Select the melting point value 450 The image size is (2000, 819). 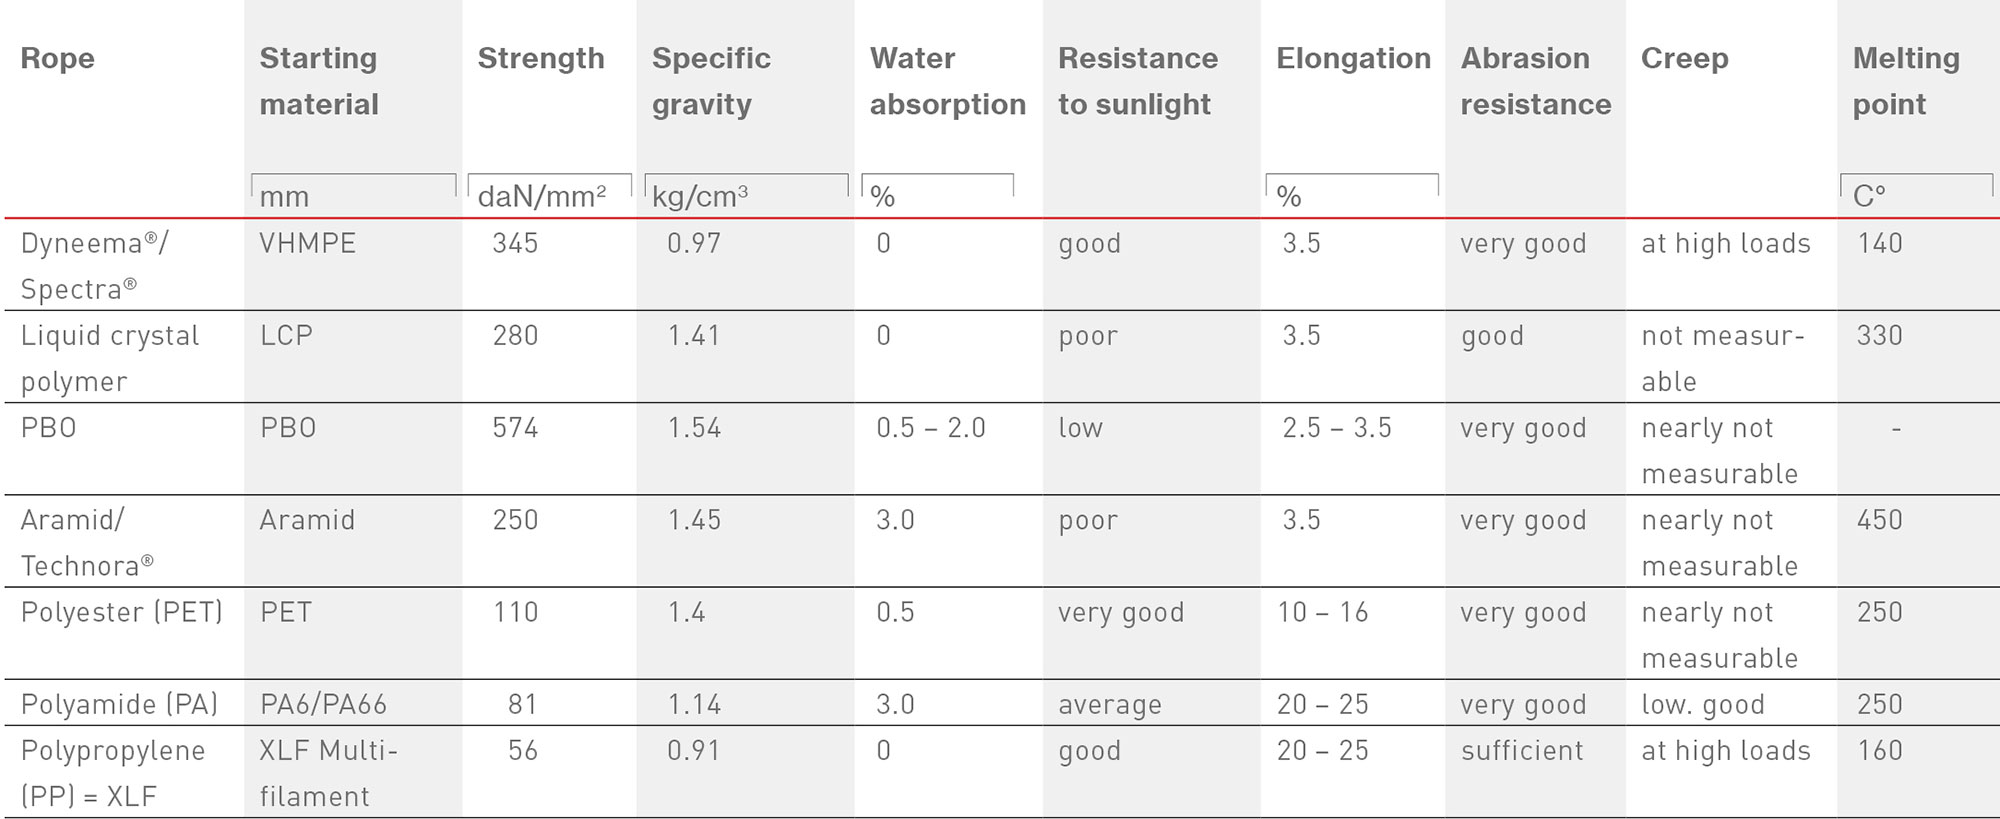[x=1879, y=520]
